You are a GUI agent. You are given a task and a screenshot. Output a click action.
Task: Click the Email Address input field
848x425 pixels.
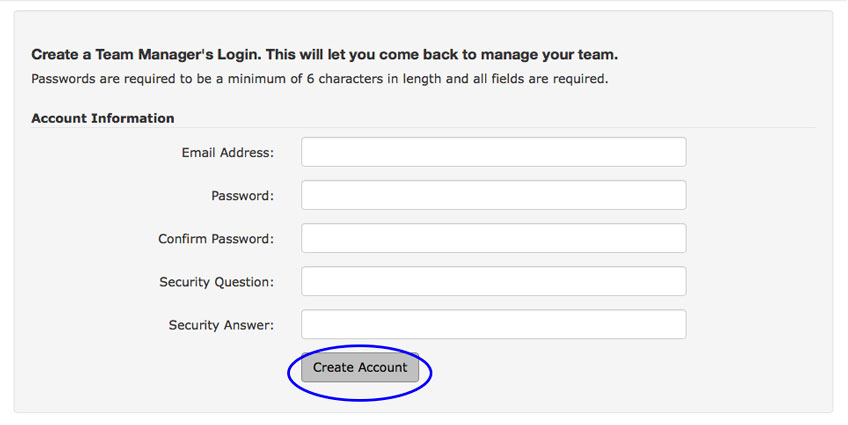(494, 152)
